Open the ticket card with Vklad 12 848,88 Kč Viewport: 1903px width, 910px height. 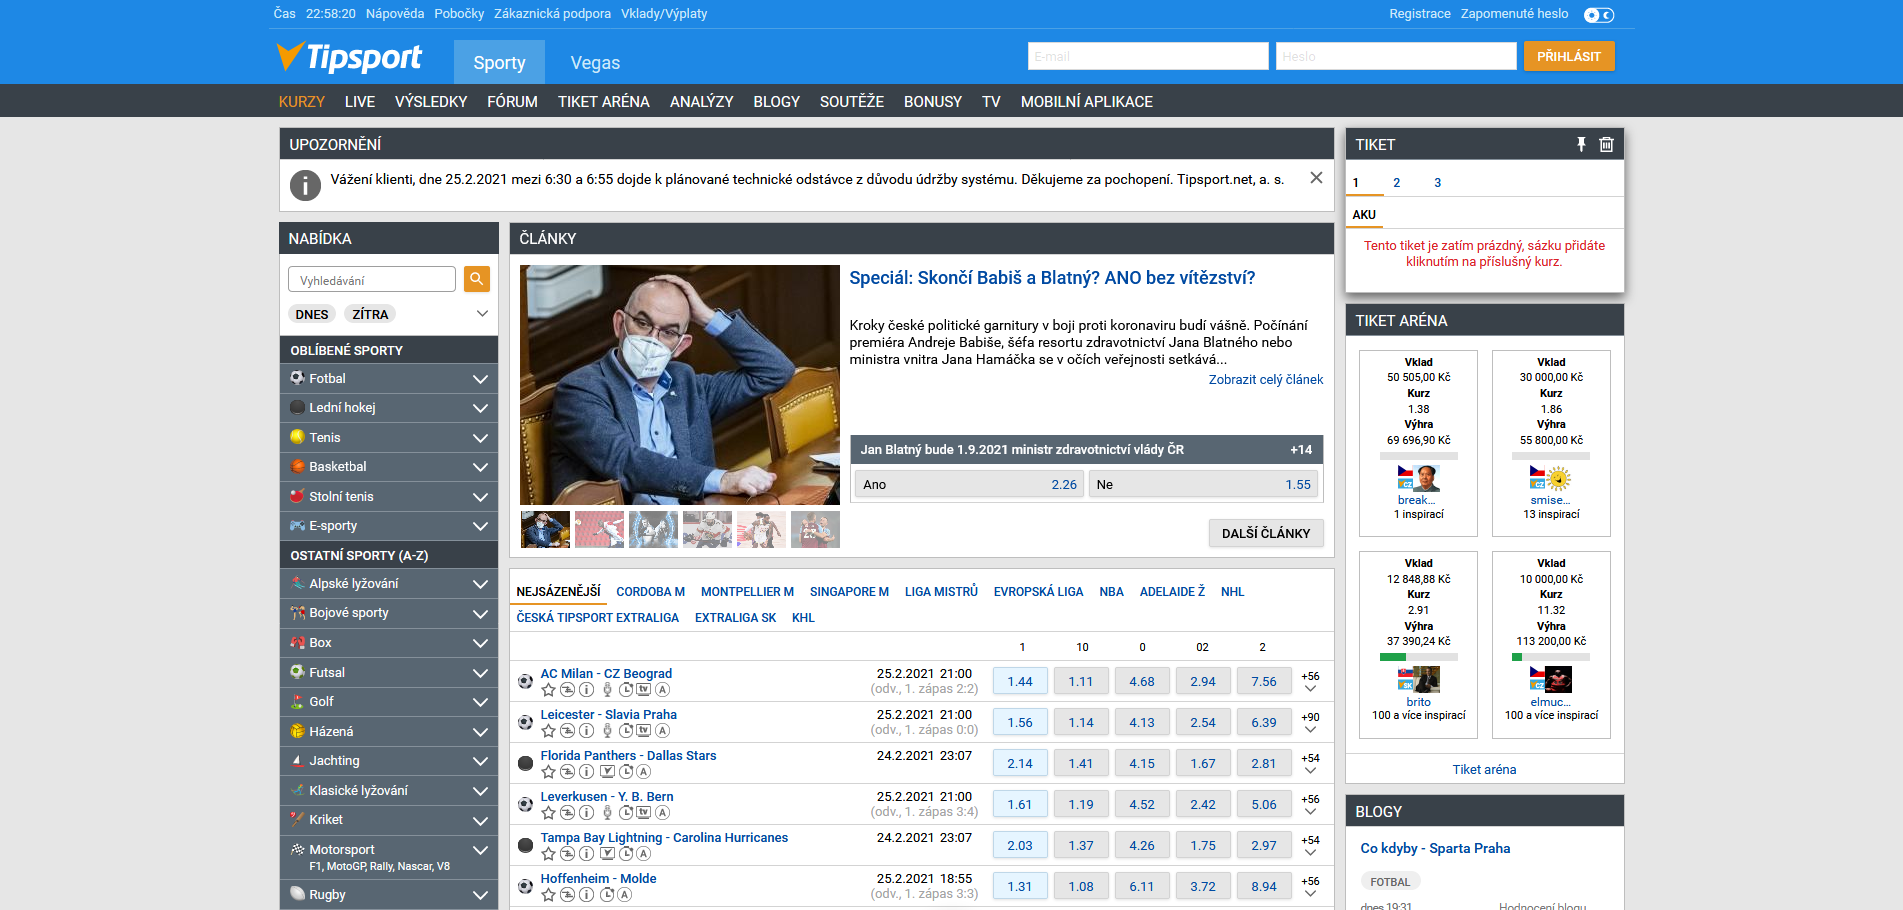point(1418,645)
